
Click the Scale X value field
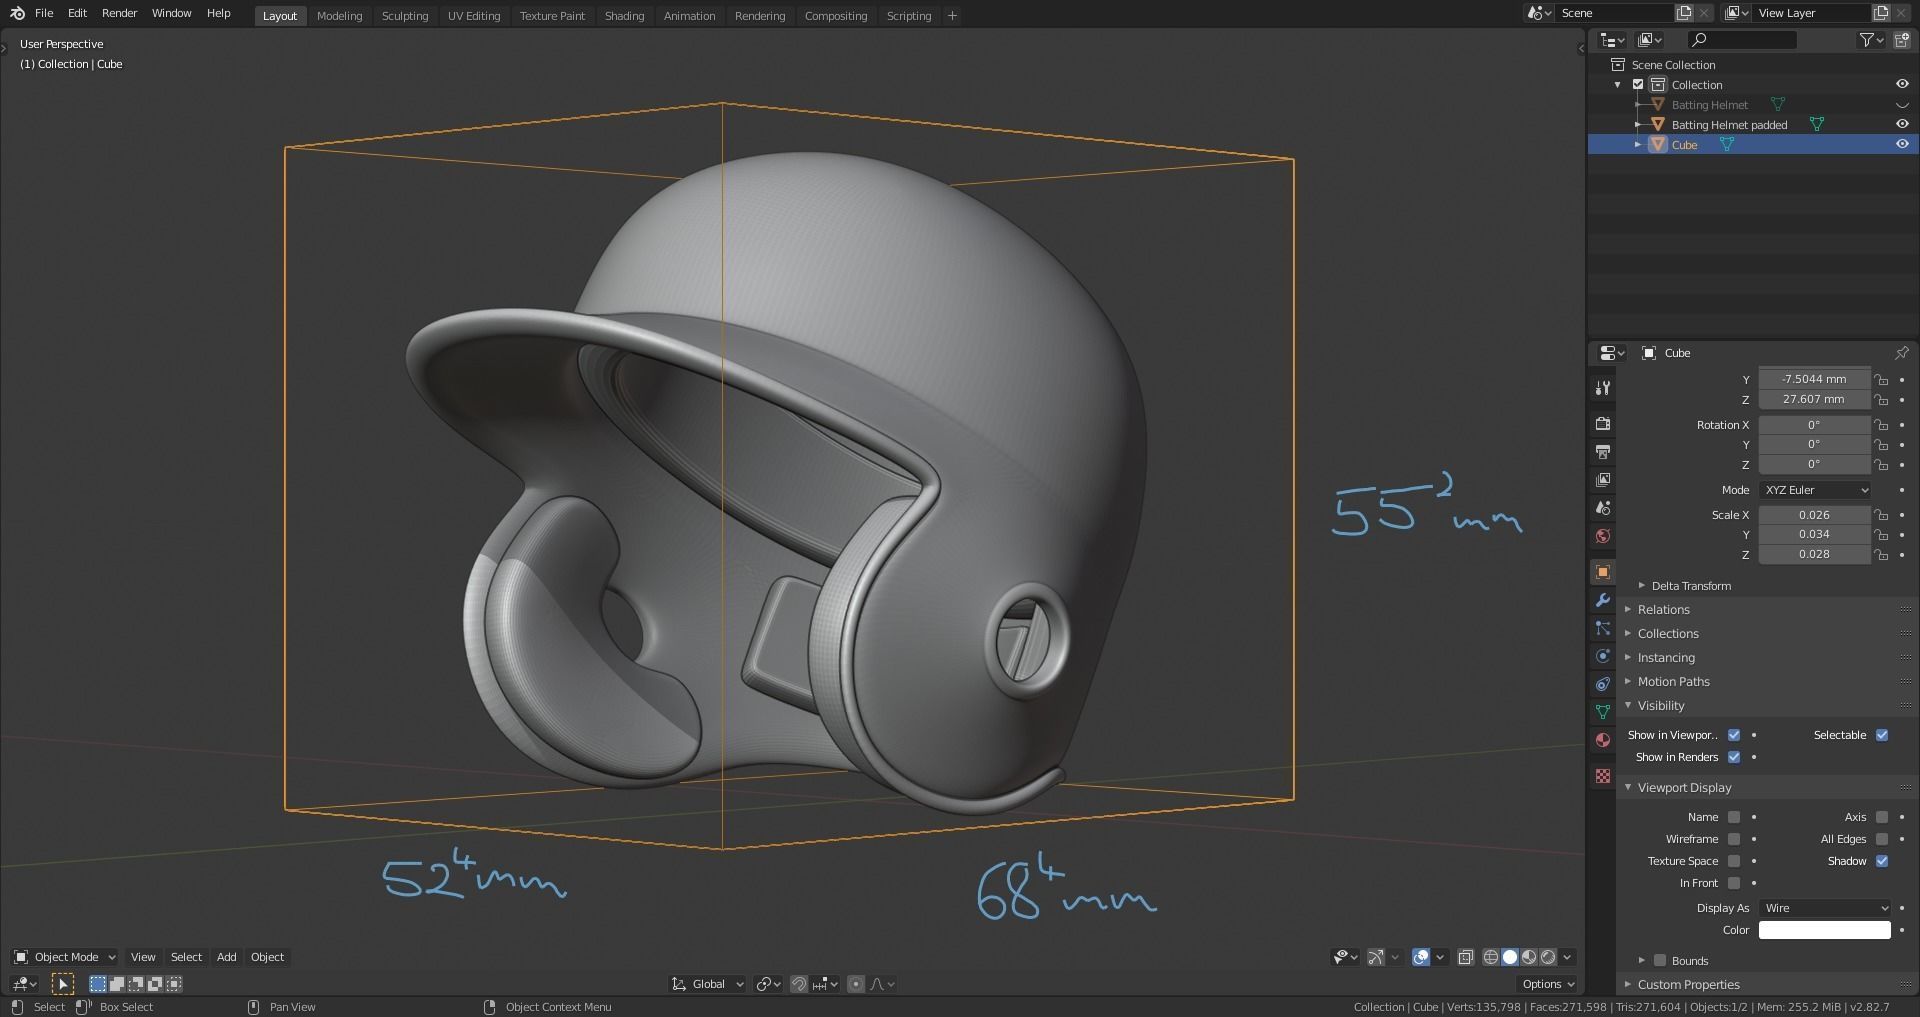pos(1814,515)
